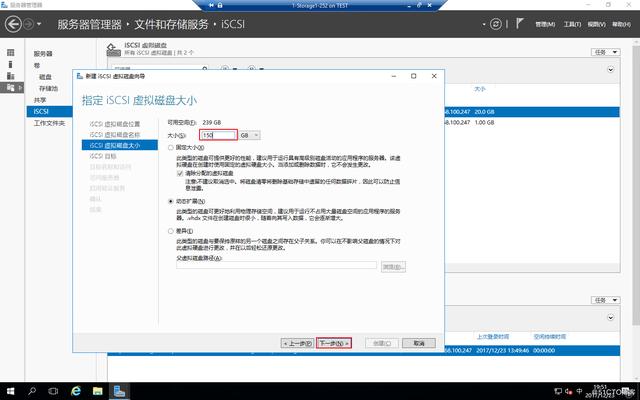
Task: Expand the lower panel chevron button
Action: [x=611, y=318]
